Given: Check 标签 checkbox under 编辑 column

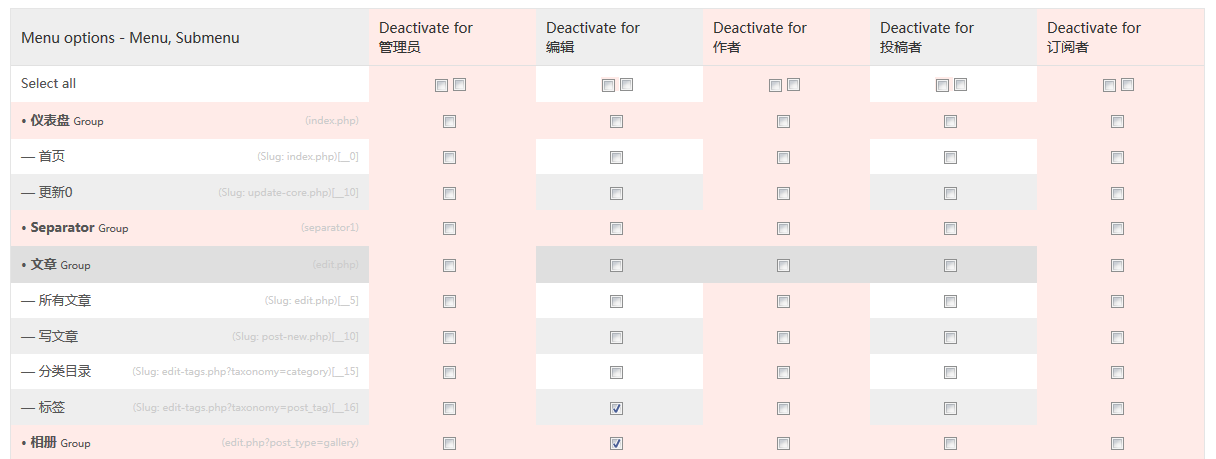Looking at the screenshot, I should (x=616, y=408).
